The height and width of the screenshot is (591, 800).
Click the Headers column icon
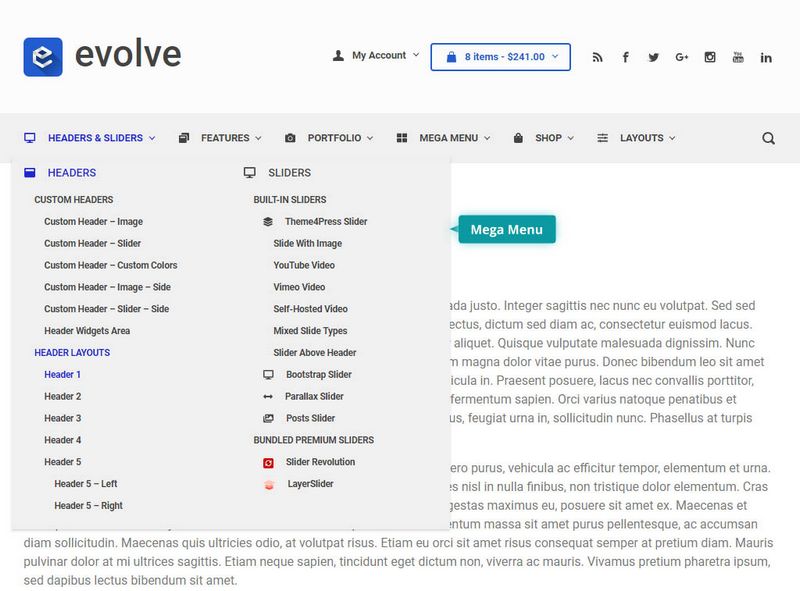[30, 173]
